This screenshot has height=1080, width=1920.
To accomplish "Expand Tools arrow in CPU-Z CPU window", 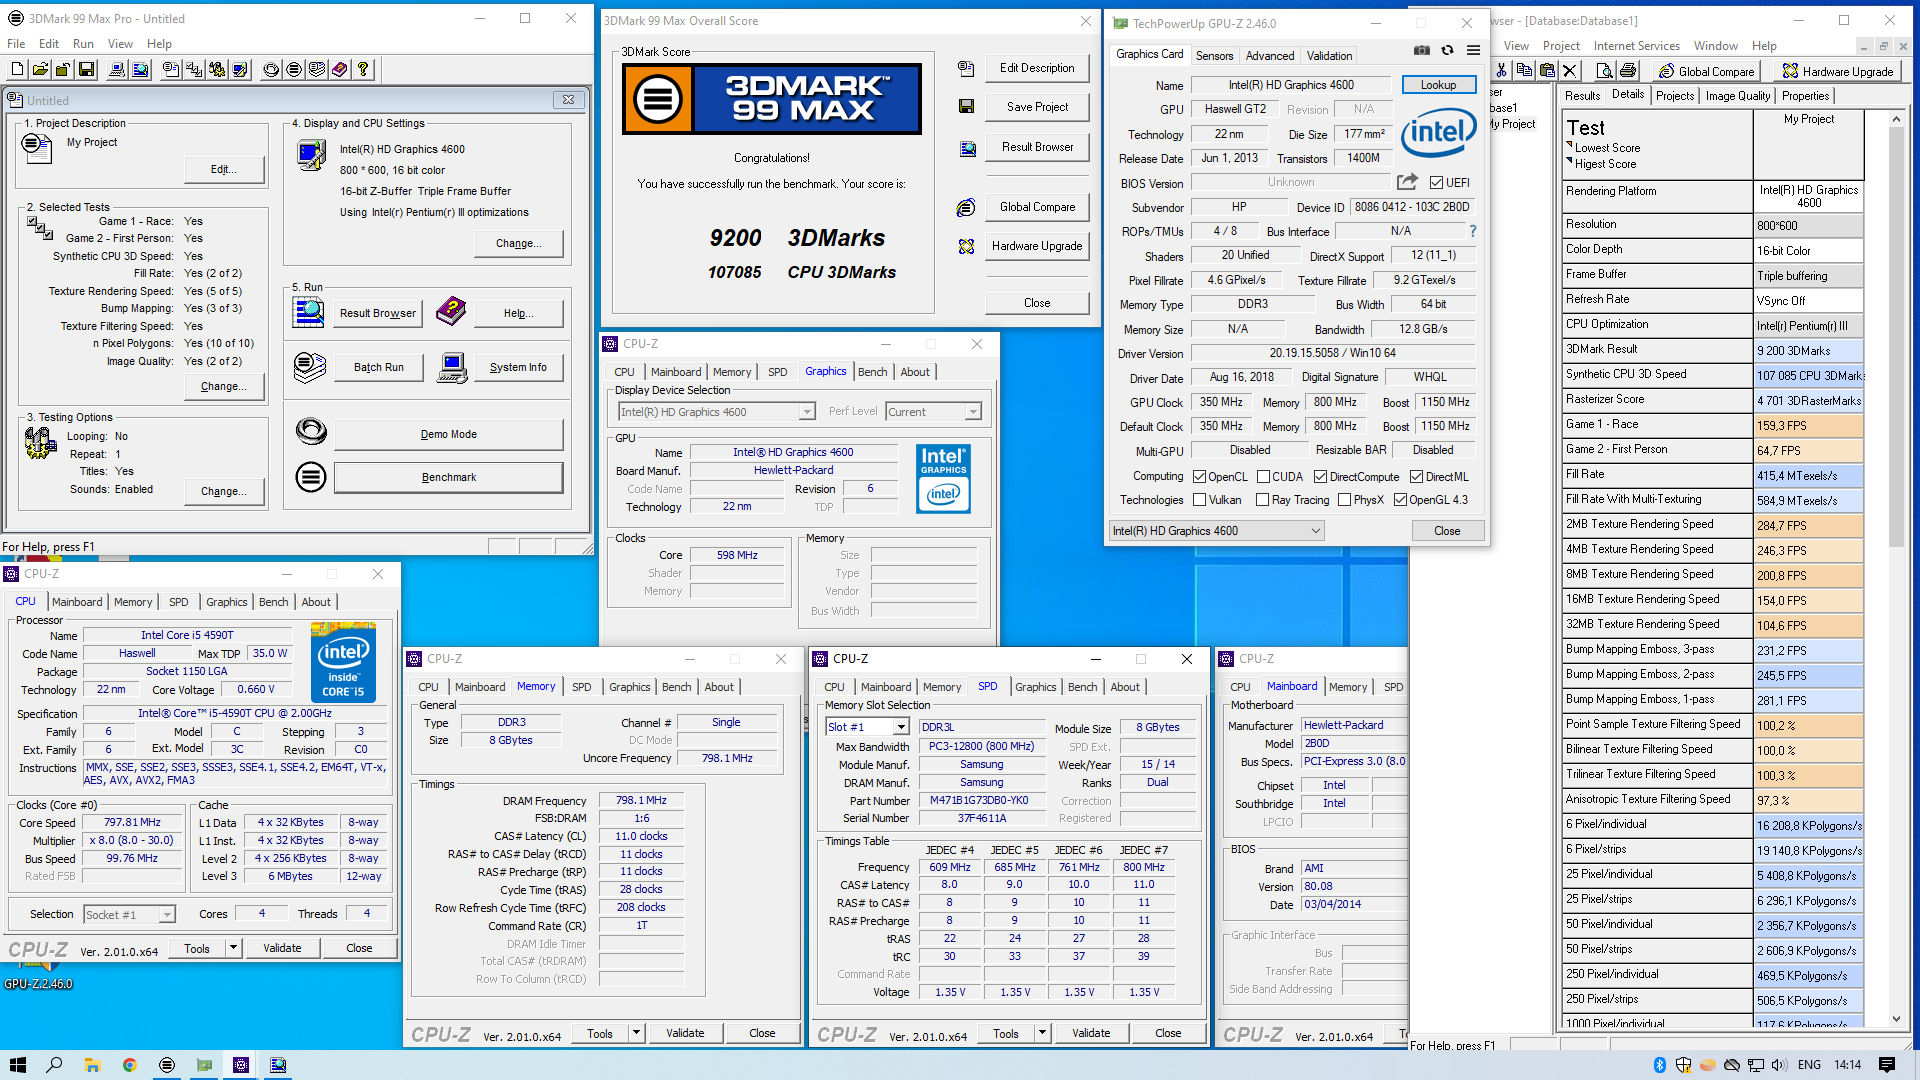I will click(233, 948).
